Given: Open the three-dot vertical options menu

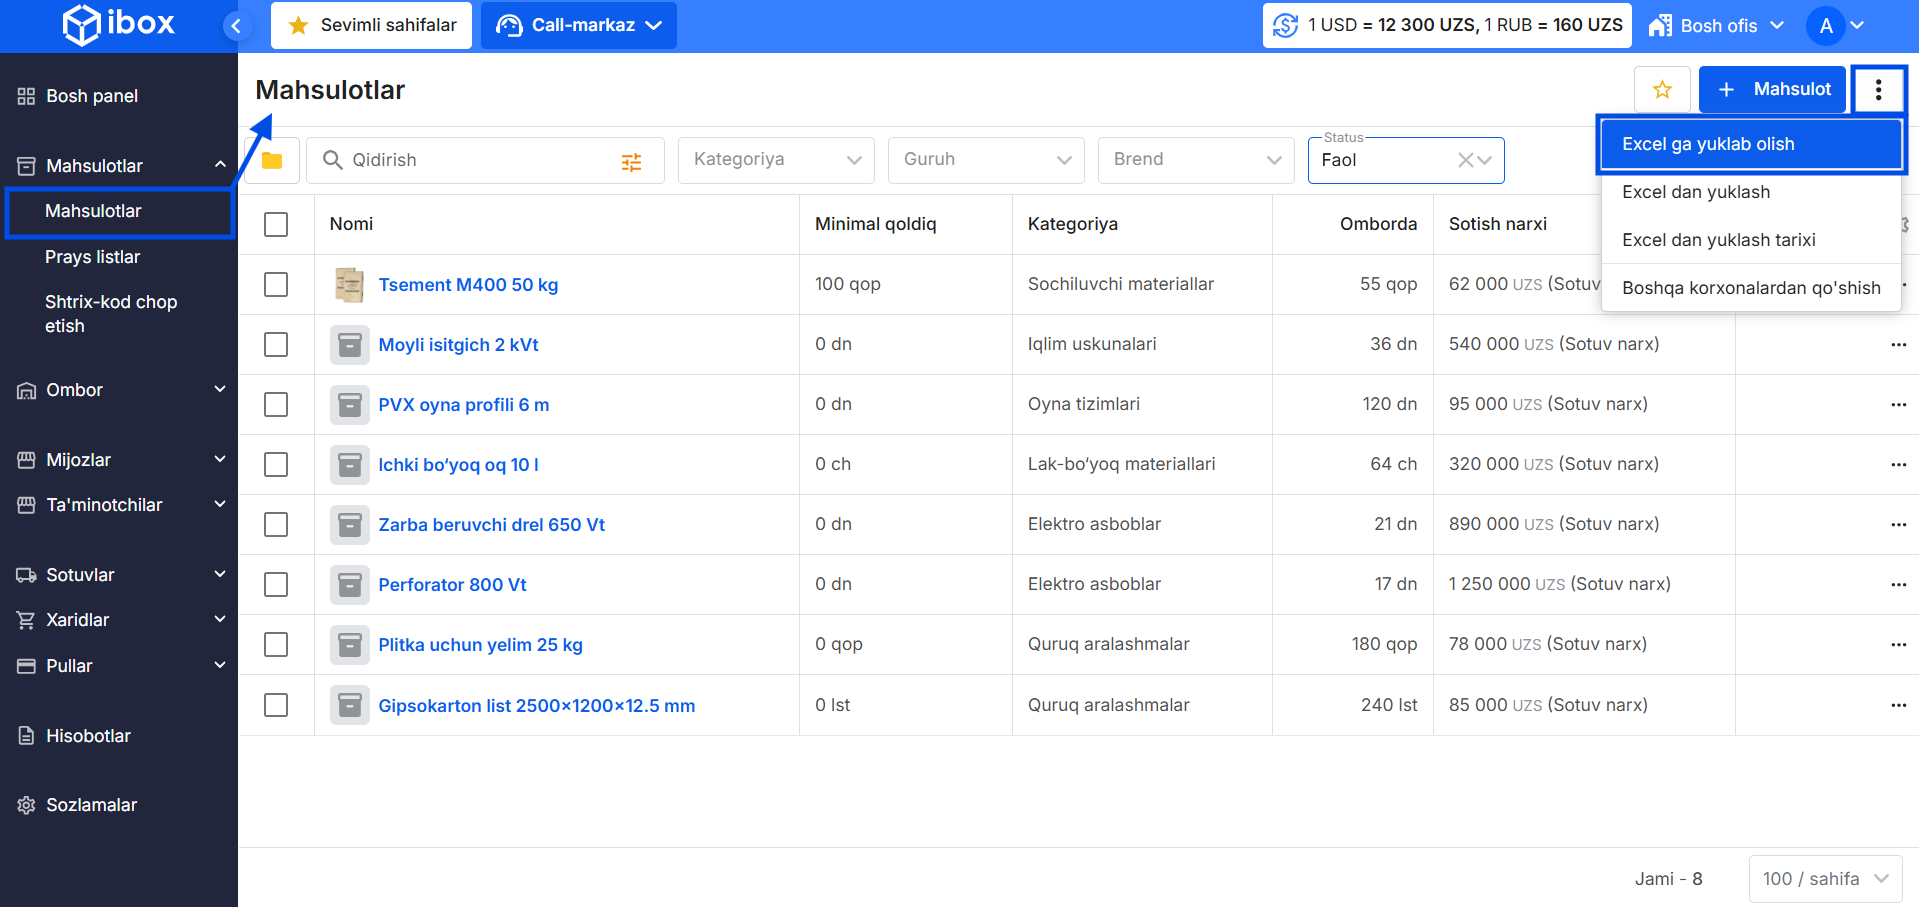Looking at the screenshot, I should pyautogui.click(x=1878, y=90).
